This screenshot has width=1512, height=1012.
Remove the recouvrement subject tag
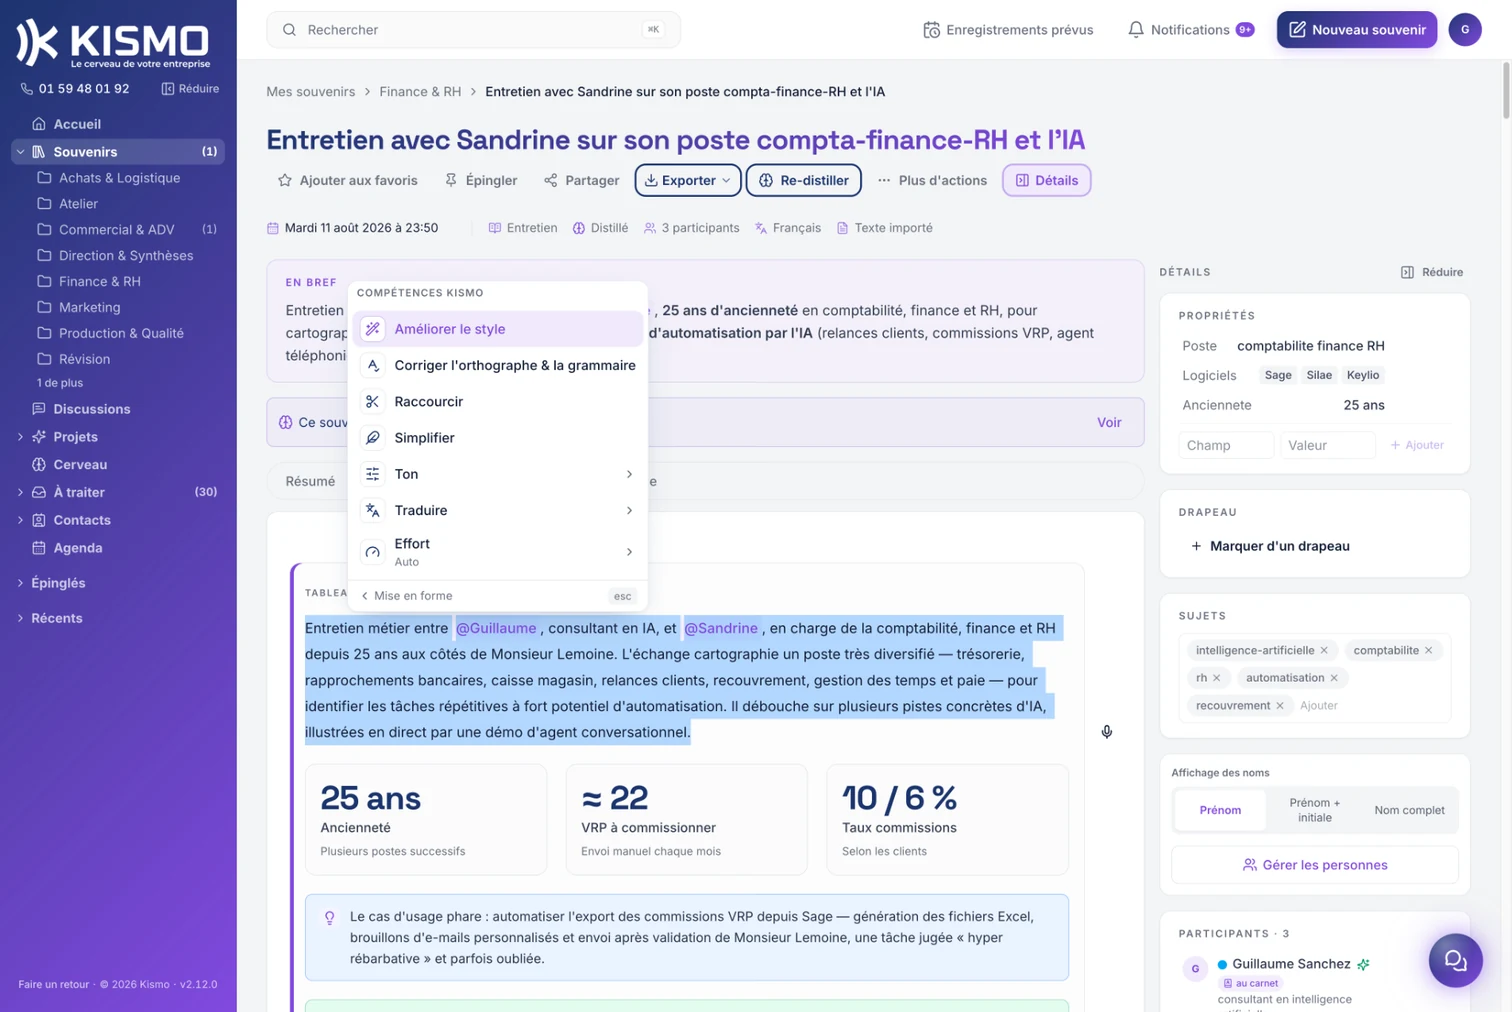point(1280,706)
